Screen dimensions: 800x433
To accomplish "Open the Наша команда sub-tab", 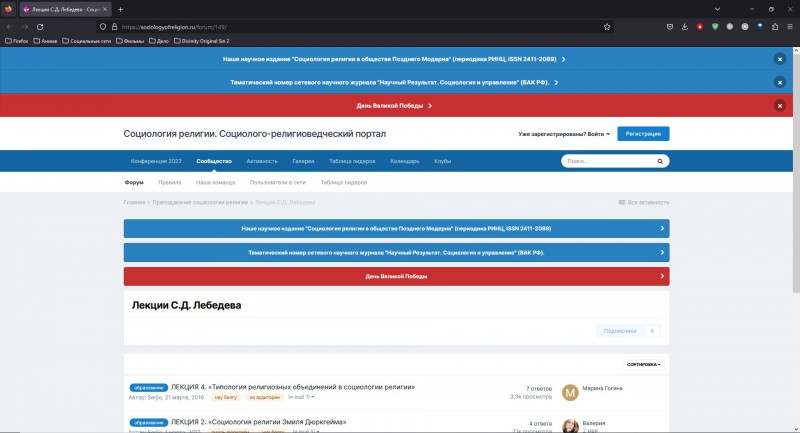I will (215, 182).
